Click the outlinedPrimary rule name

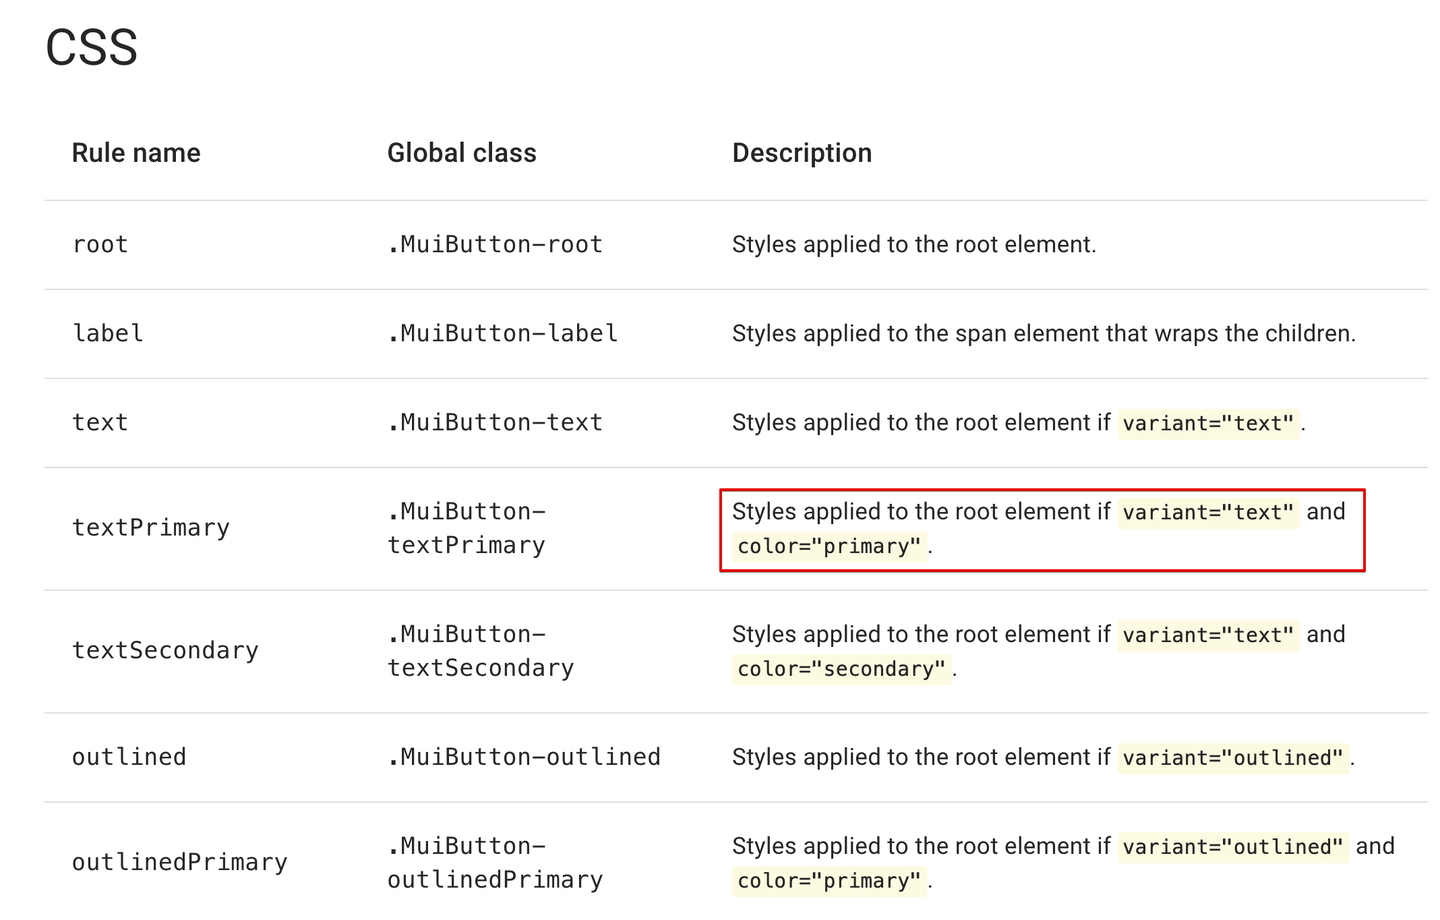coord(180,863)
